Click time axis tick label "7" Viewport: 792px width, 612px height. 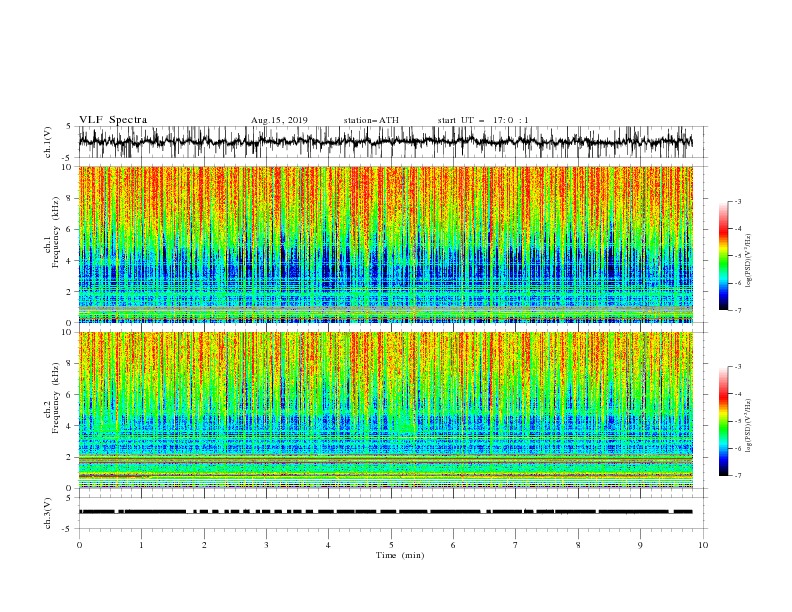click(516, 545)
